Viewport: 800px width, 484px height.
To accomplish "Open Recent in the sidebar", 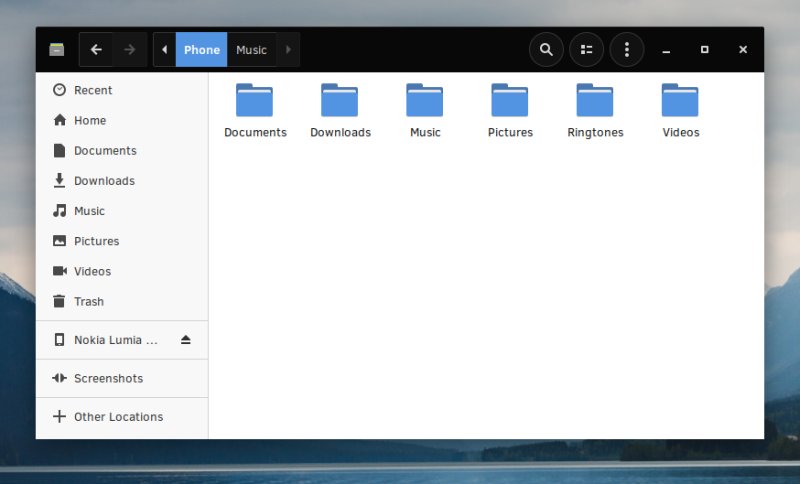I will pos(92,90).
